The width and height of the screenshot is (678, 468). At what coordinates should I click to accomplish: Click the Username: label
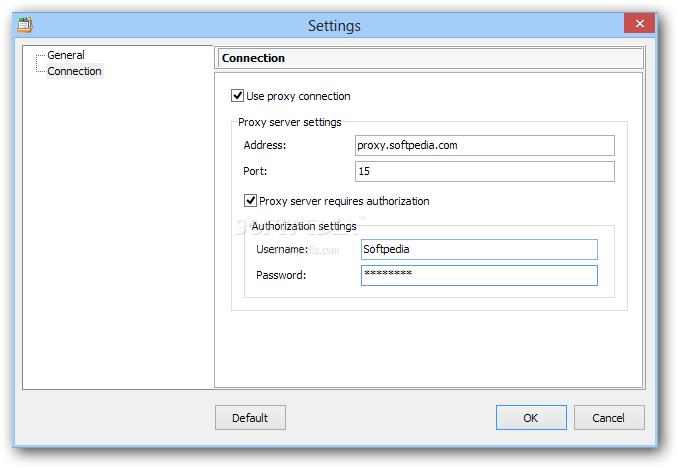[282, 250]
